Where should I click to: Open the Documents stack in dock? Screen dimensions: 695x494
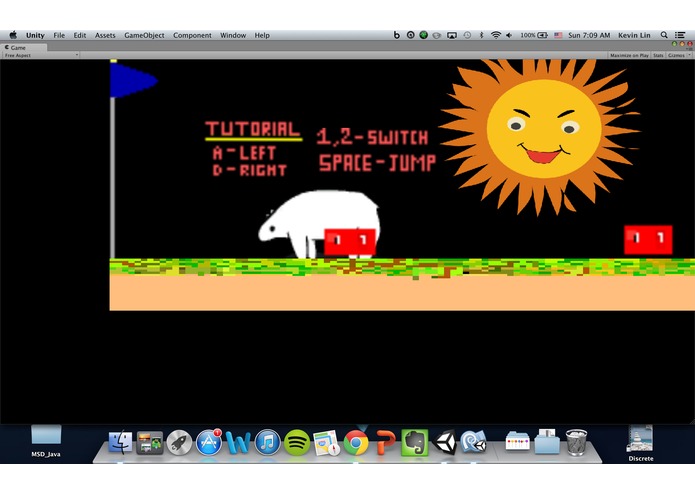[x=547, y=441]
